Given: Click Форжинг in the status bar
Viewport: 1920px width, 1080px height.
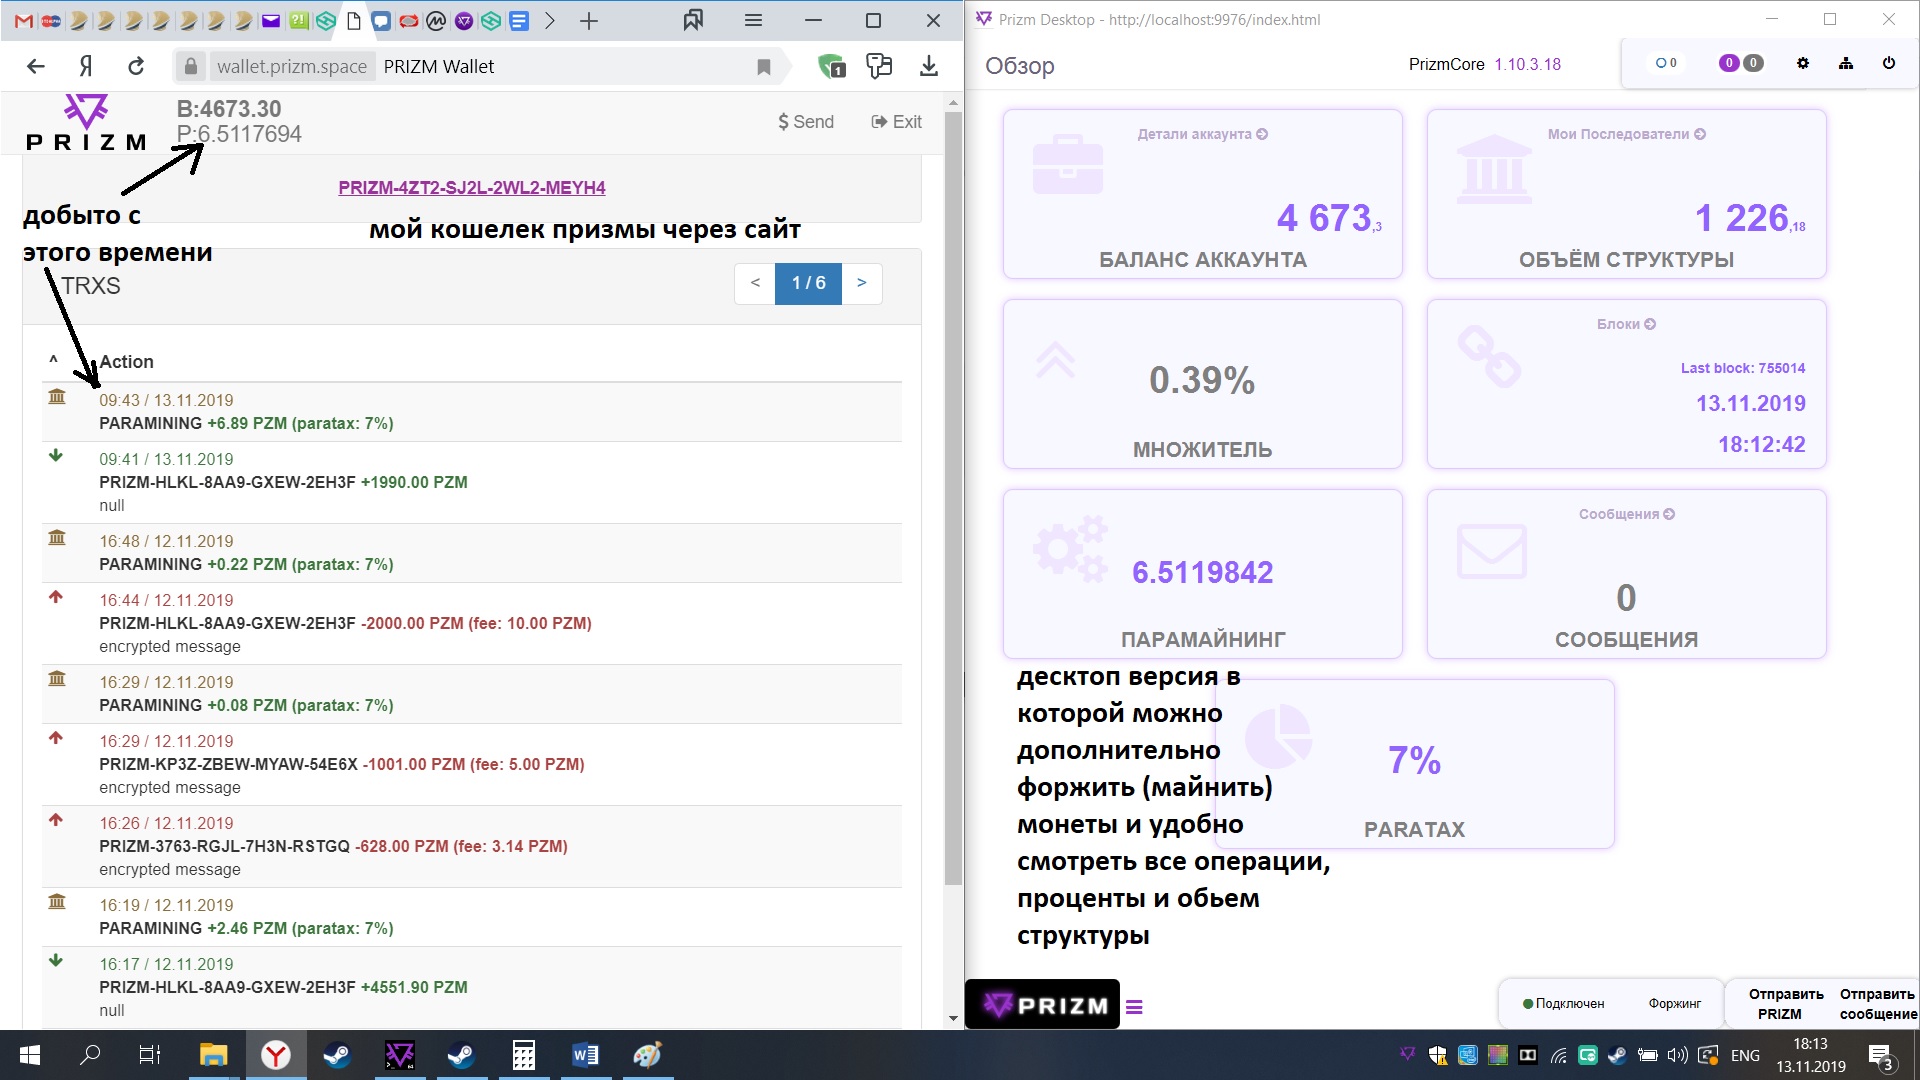Looking at the screenshot, I should pos(1675,1003).
